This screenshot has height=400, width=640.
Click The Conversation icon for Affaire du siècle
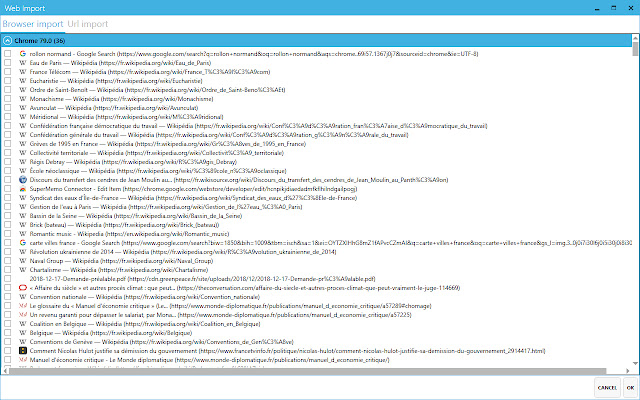pyautogui.click(x=23, y=288)
